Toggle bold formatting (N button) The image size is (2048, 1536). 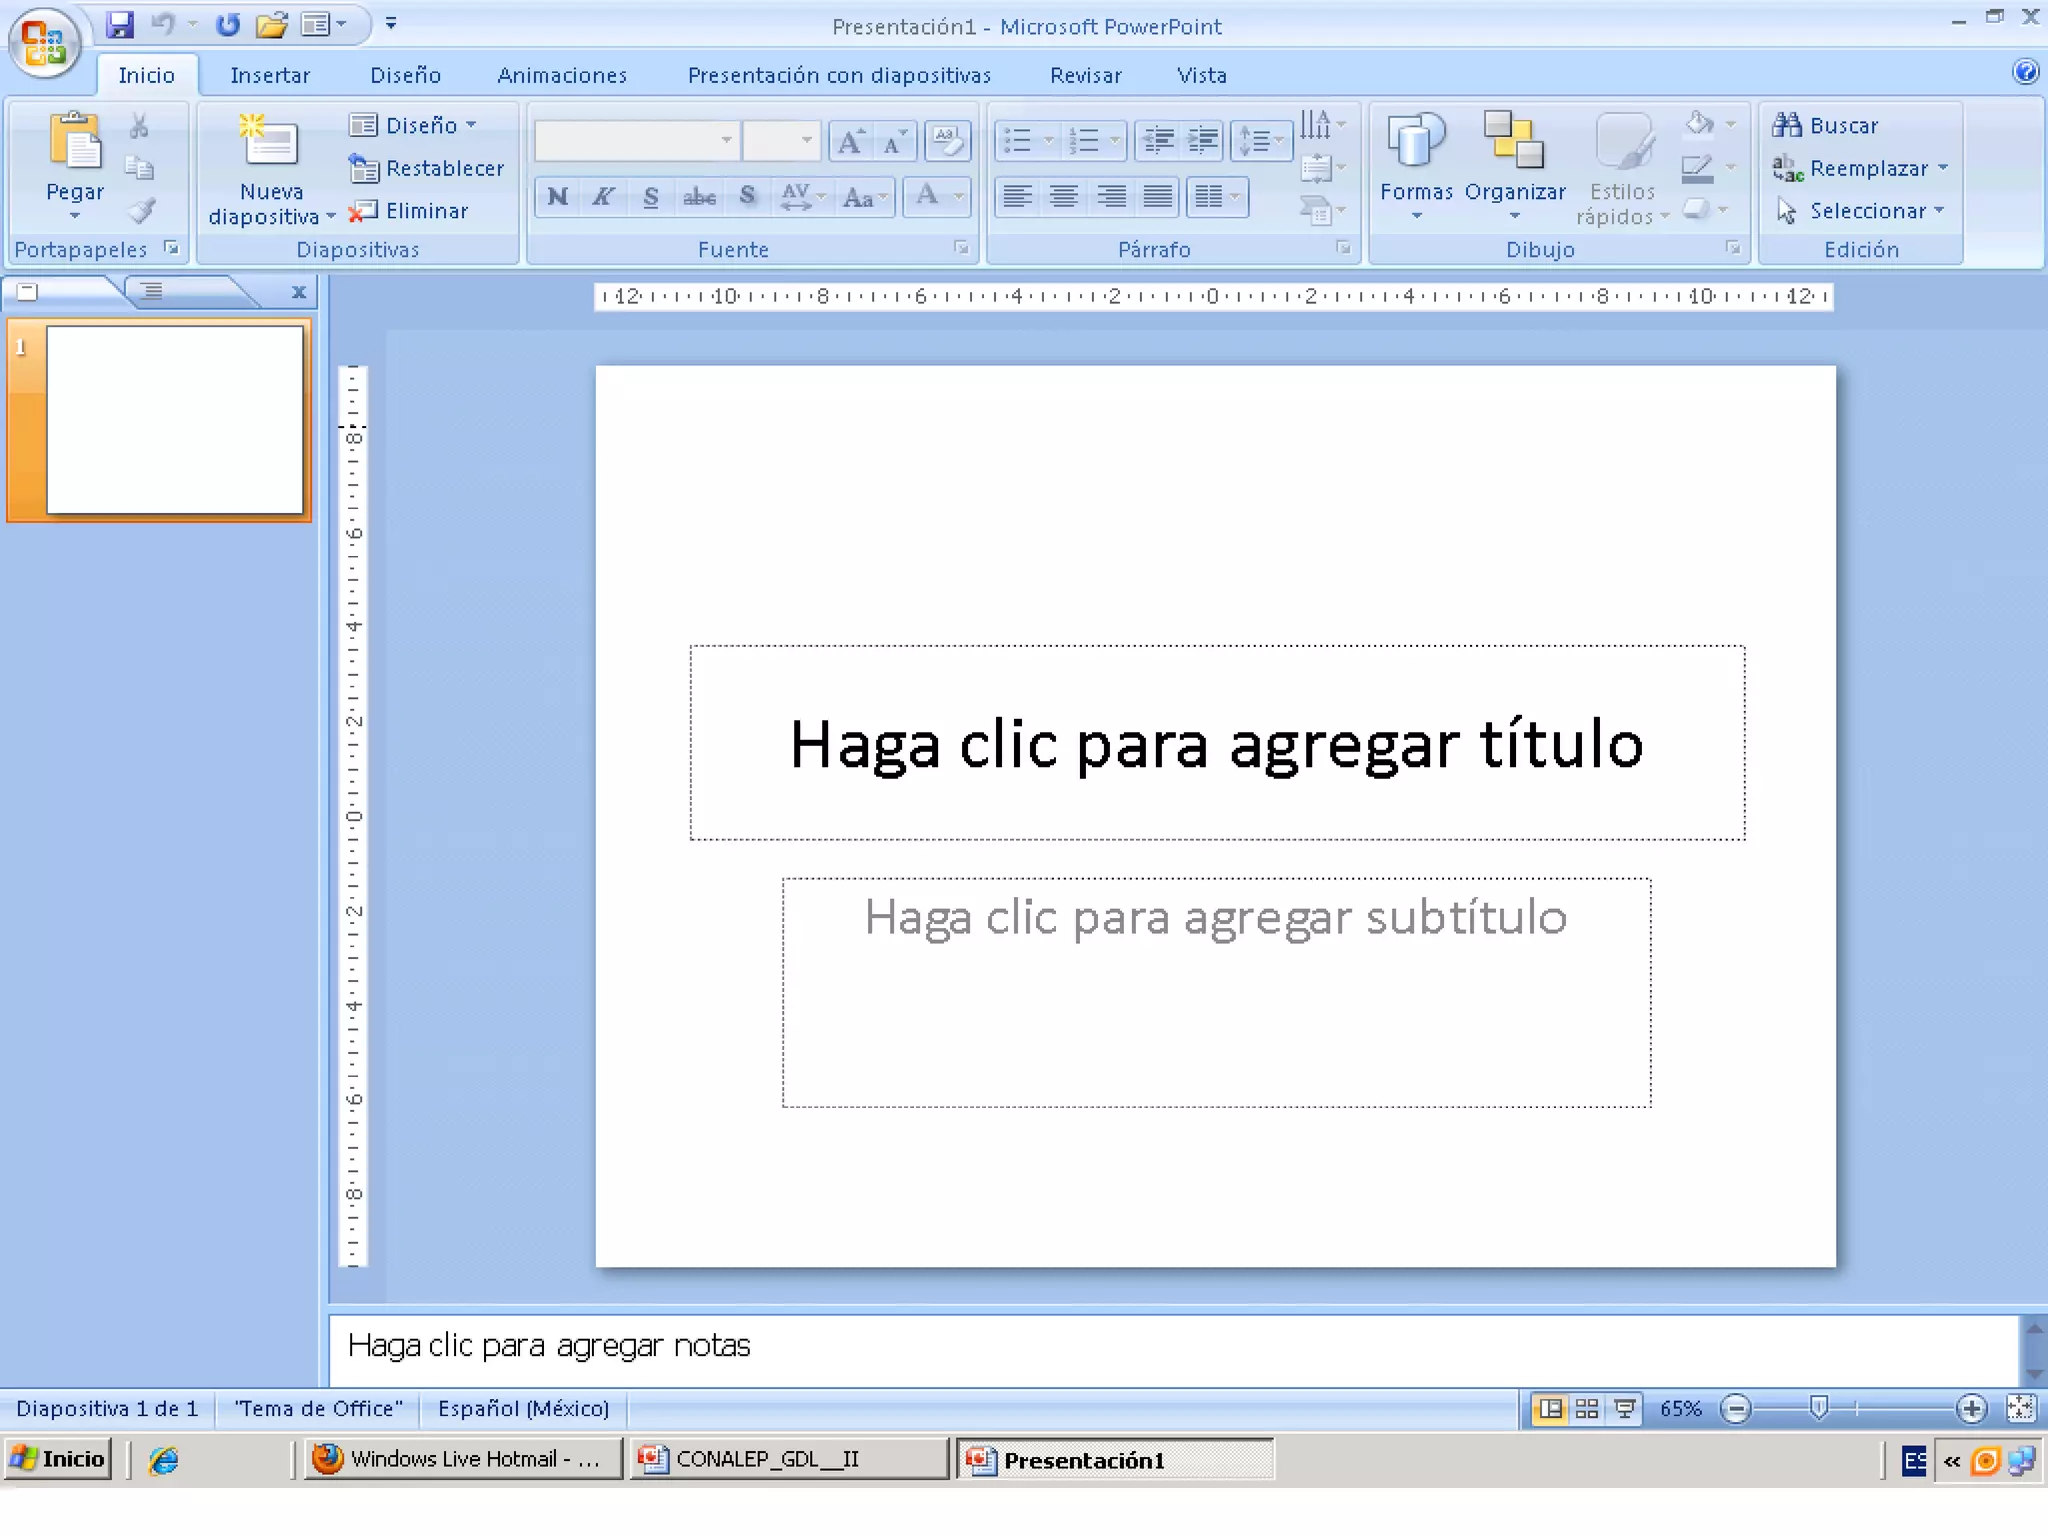click(x=558, y=197)
